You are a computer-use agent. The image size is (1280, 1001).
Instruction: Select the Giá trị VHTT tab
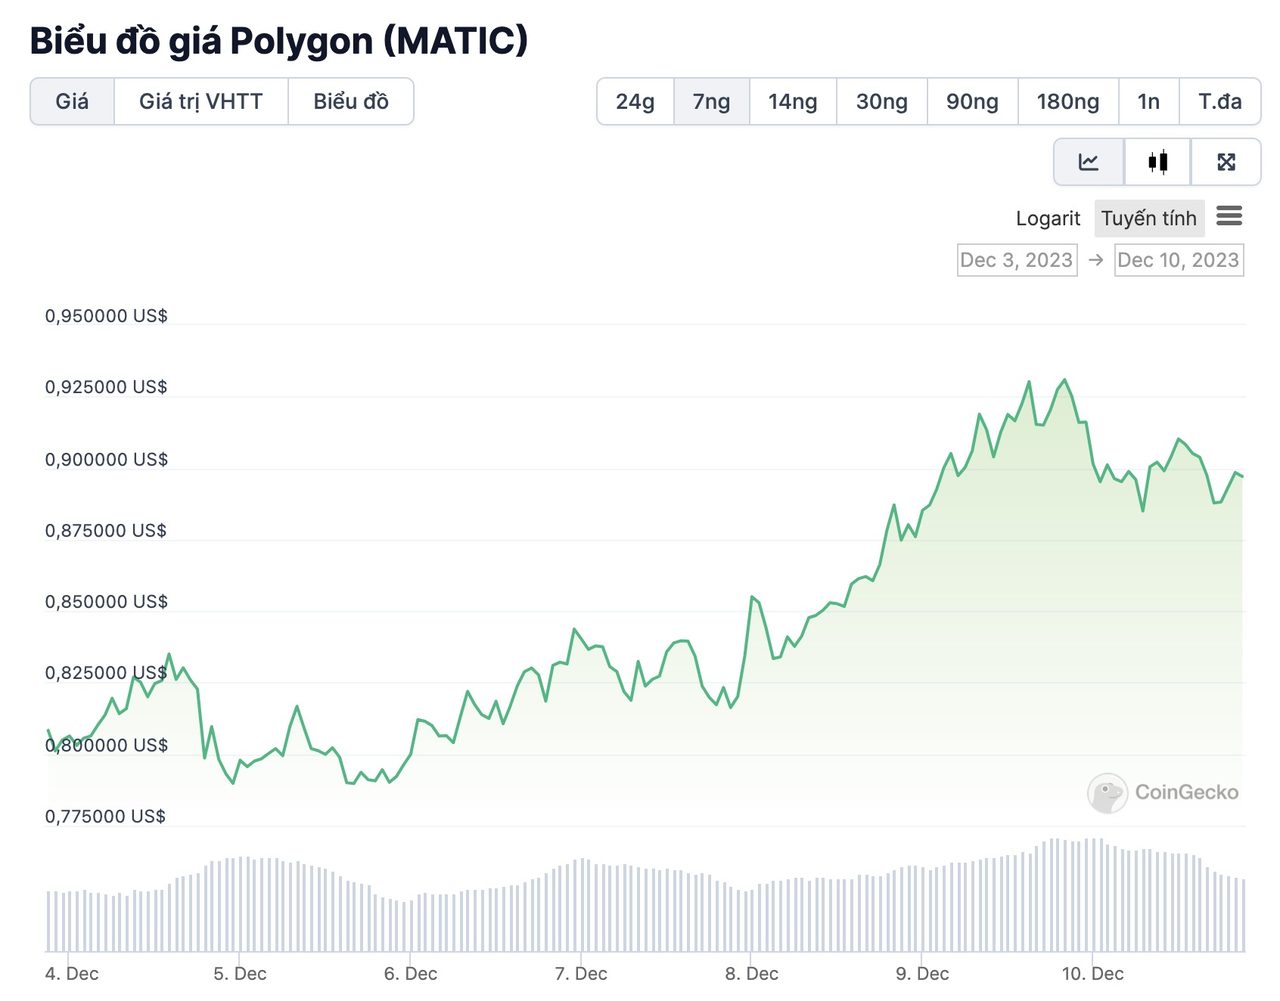click(x=201, y=101)
